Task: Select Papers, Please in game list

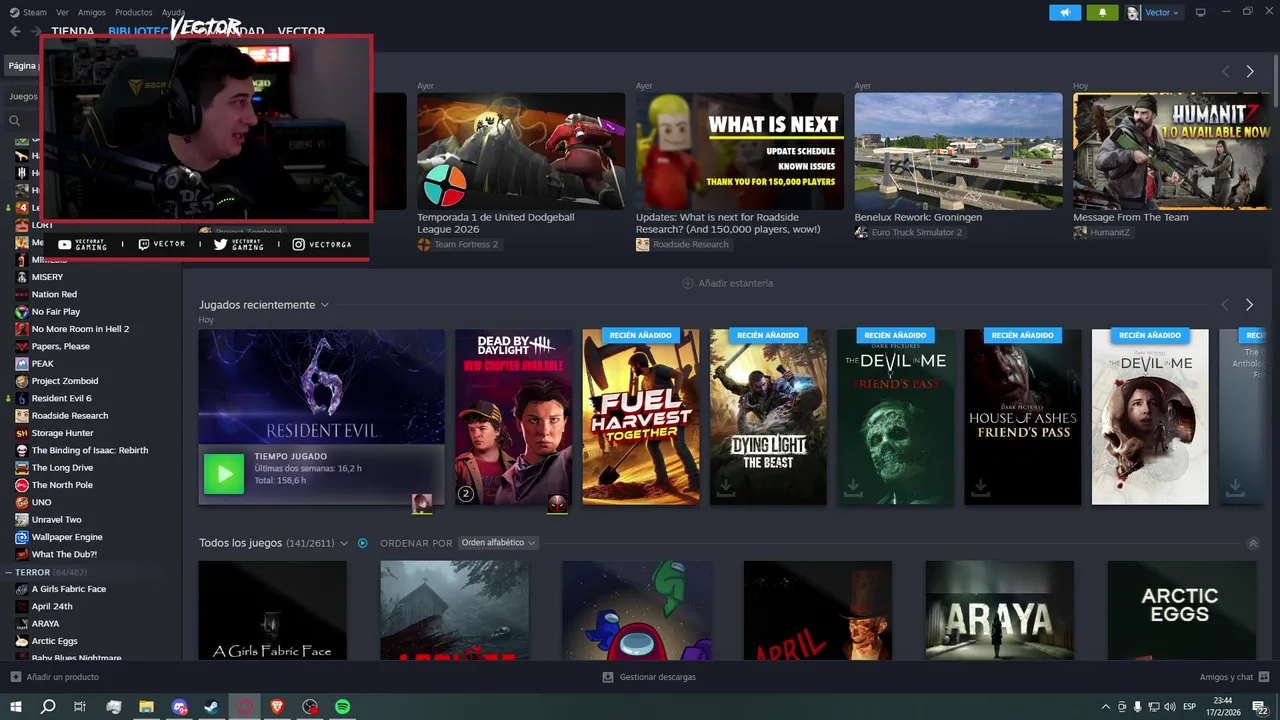Action: point(60,346)
